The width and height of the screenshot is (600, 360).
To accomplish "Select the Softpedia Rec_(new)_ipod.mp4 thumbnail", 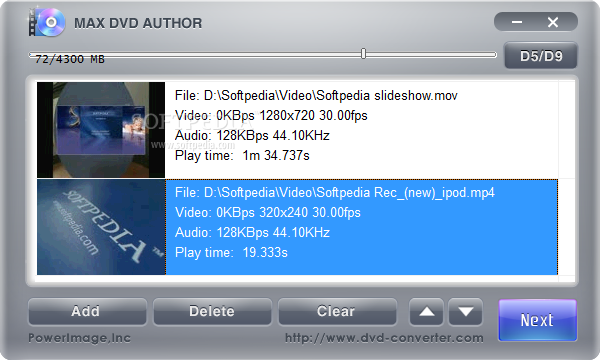I will point(101,227).
